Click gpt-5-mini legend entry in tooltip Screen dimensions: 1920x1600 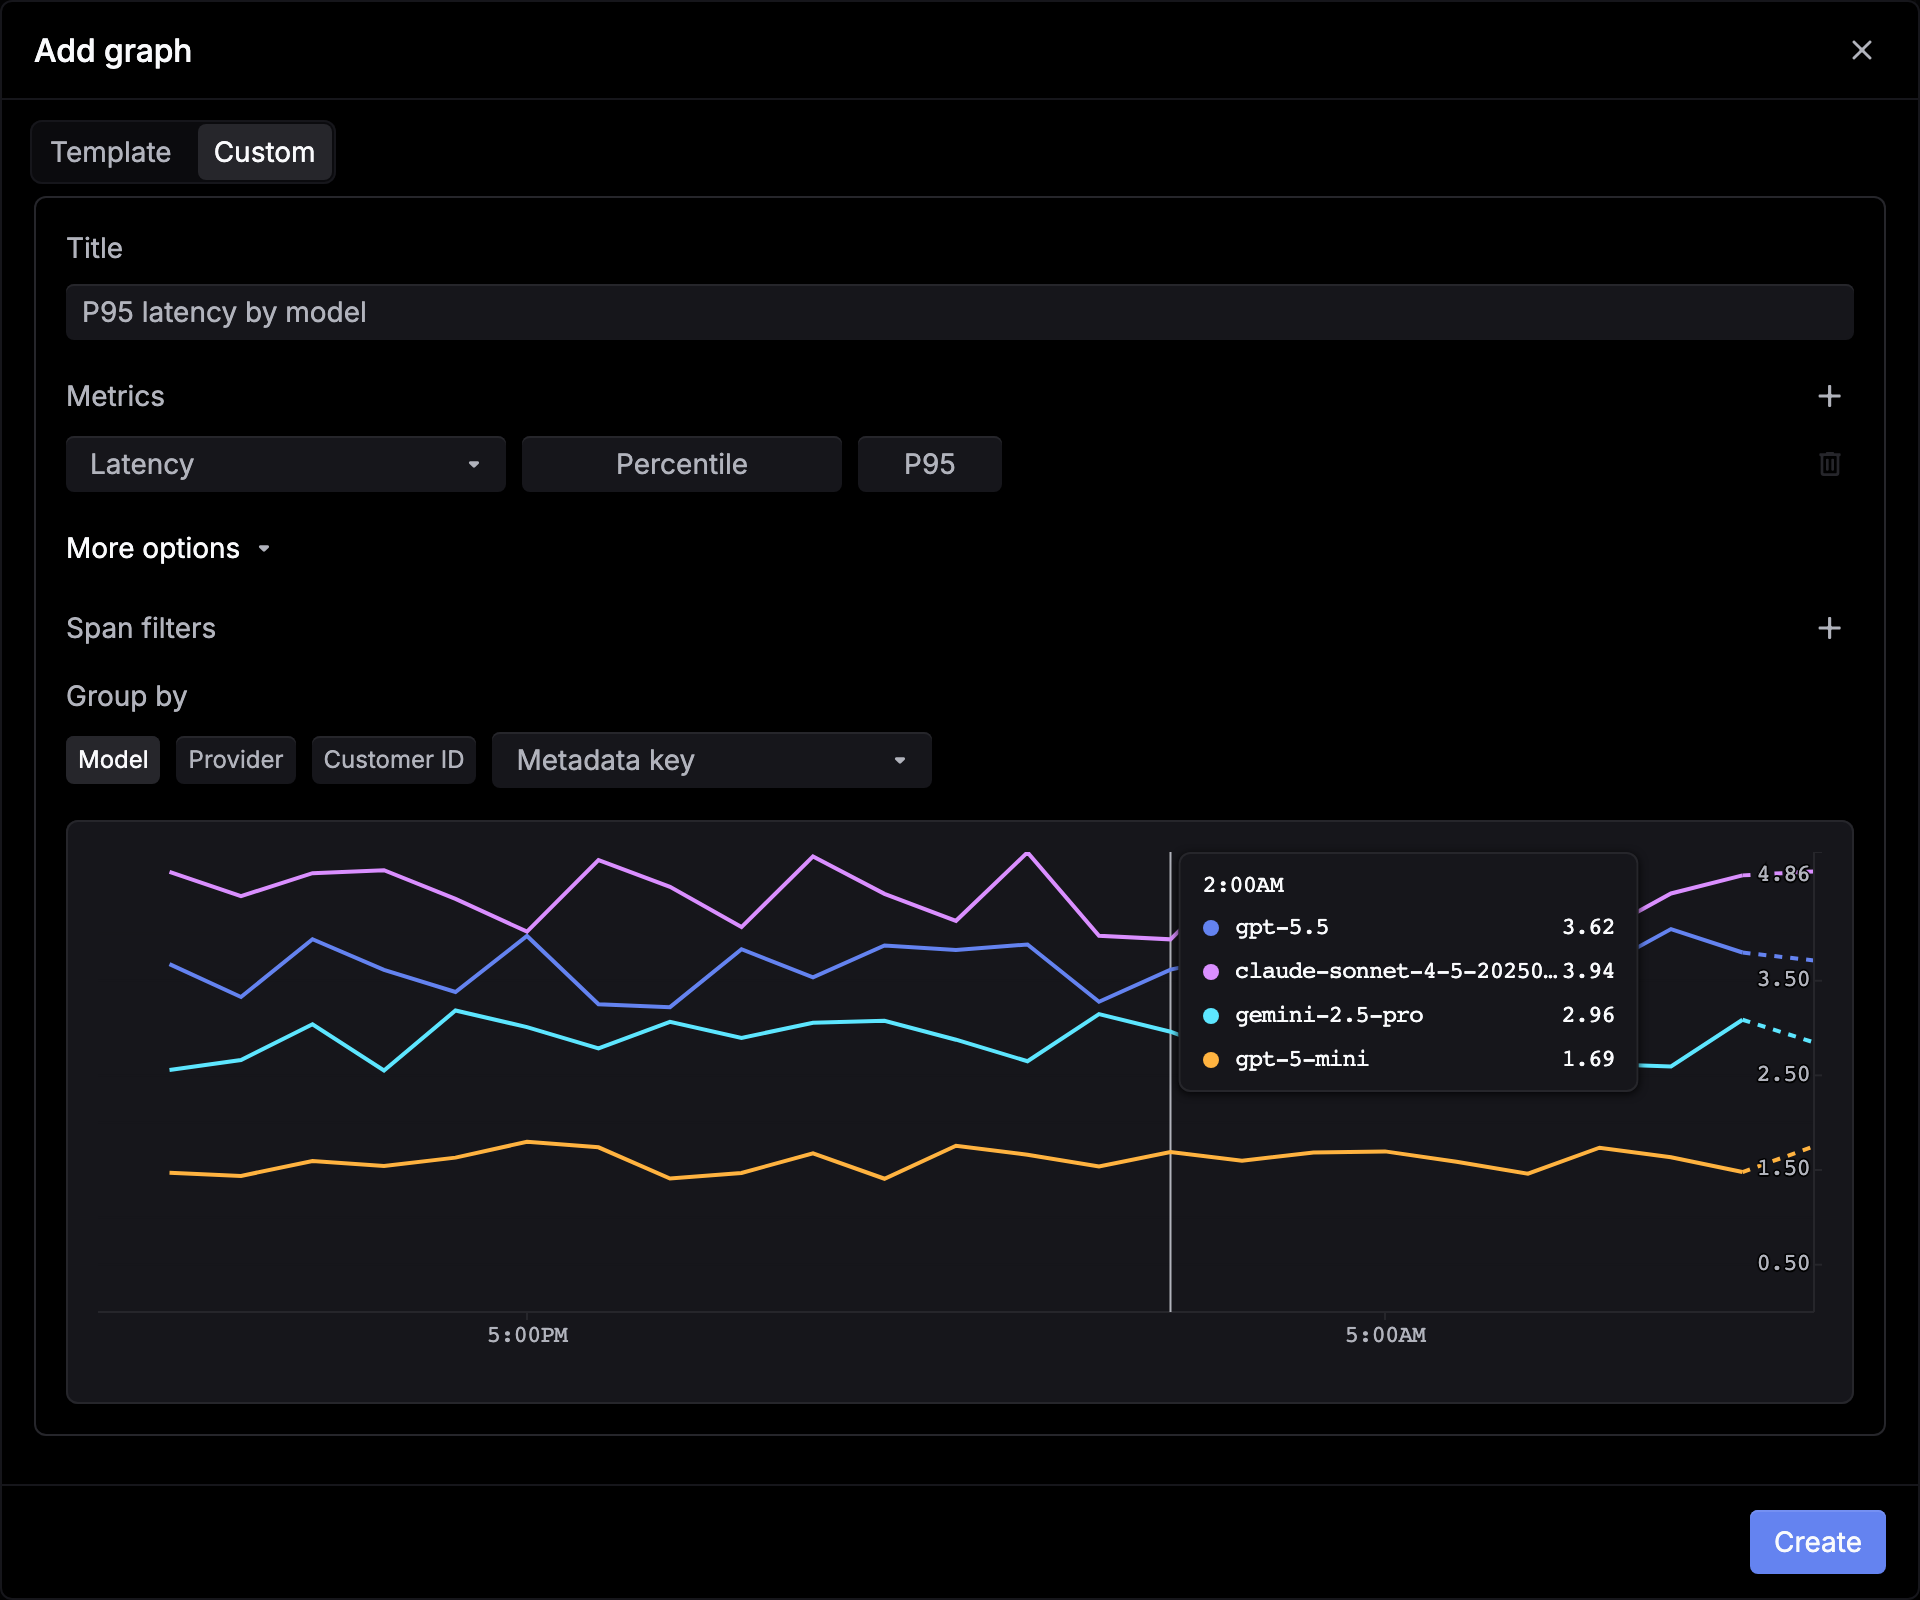1408,1059
